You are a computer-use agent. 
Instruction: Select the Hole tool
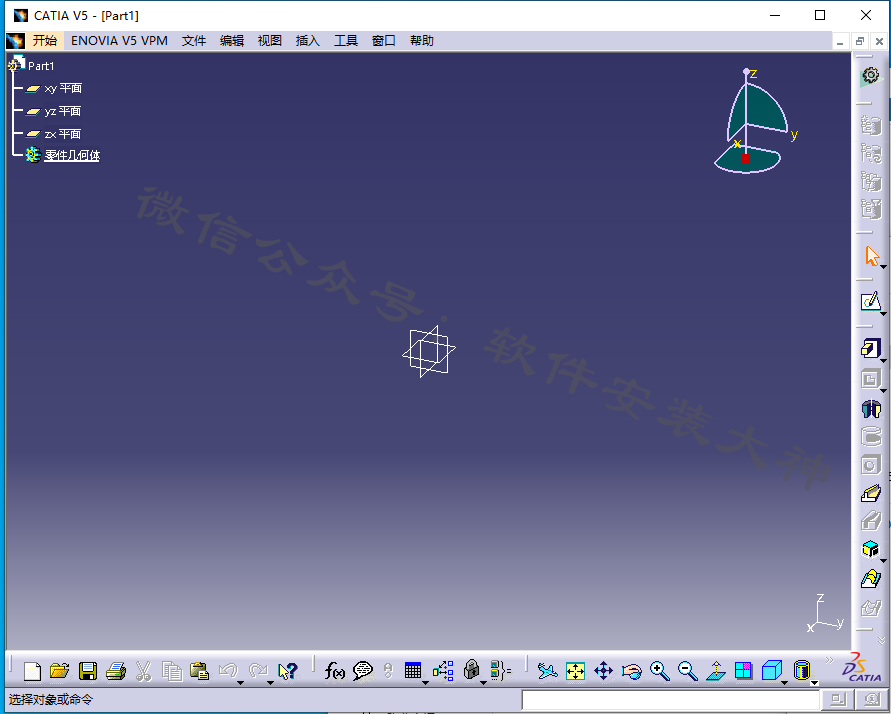pos(871,465)
